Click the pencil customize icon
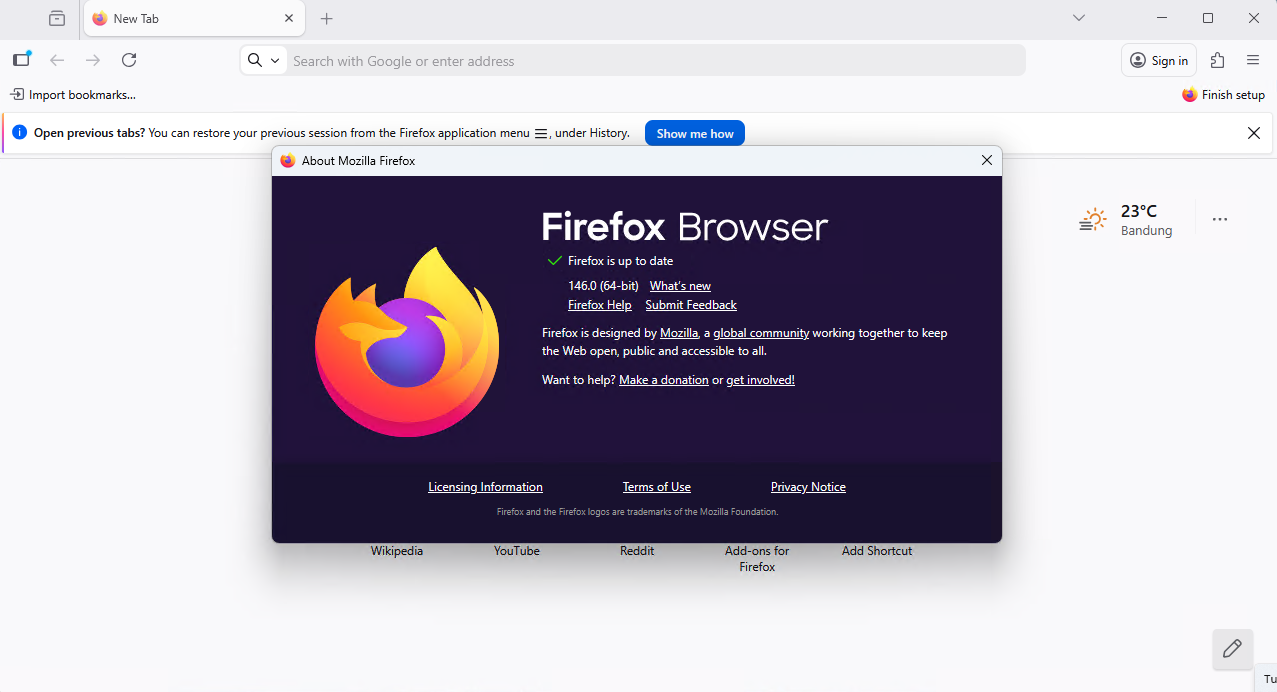Image resolution: width=1277 pixels, height=692 pixels. pos(1232,648)
